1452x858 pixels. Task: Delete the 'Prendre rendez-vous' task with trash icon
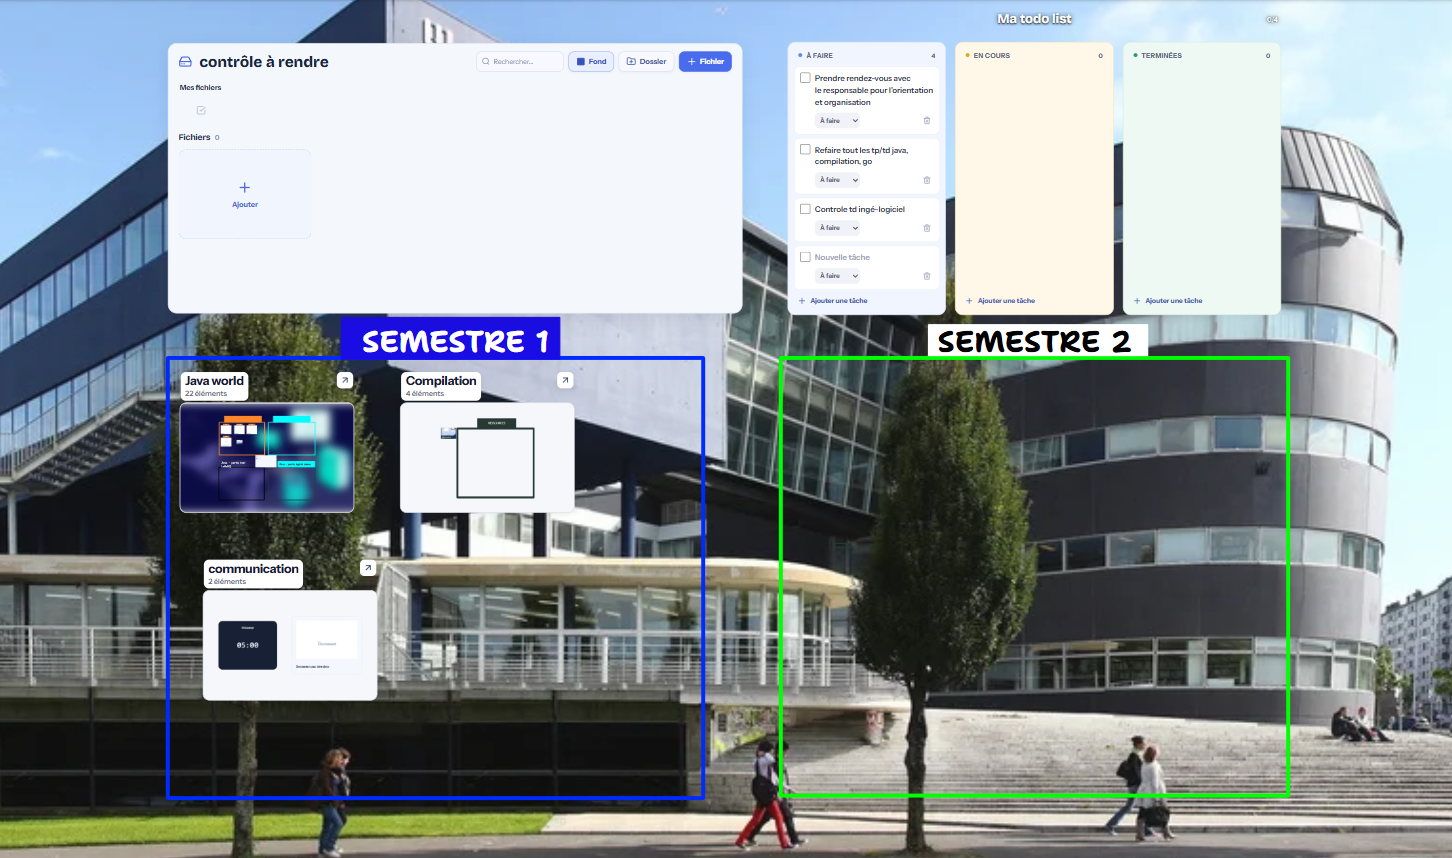coord(927,121)
